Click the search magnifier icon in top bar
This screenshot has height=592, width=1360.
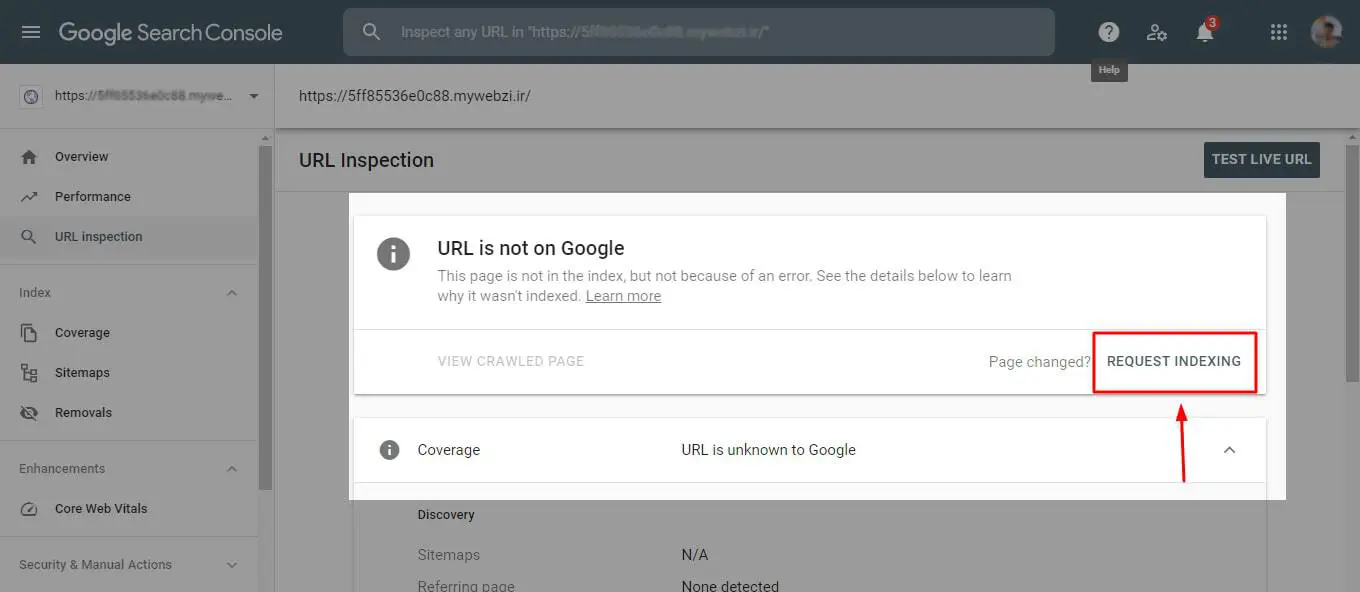(371, 32)
